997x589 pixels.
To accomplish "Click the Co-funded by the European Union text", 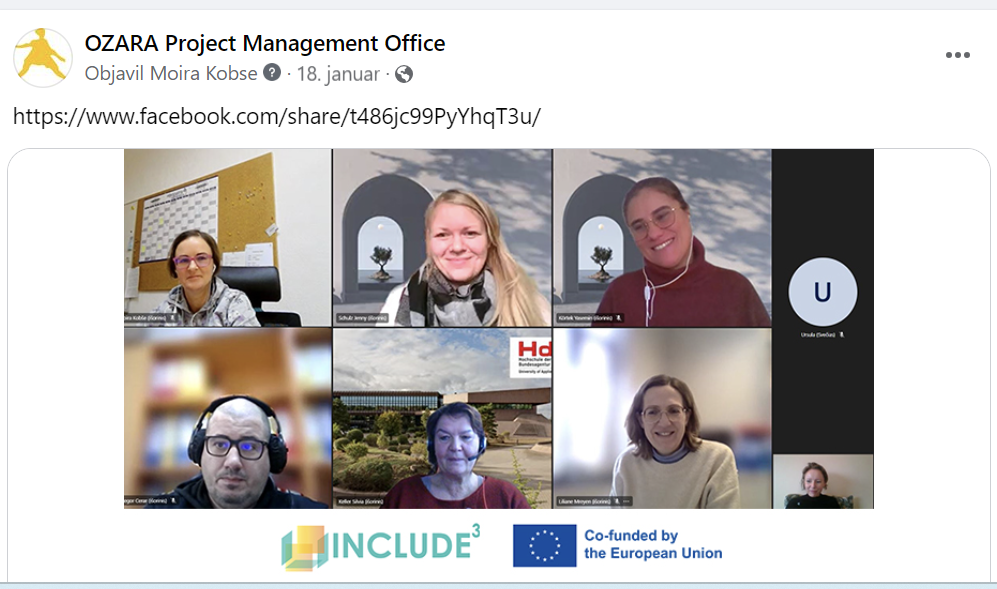I will pyautogui.click(x=653, y=544).
